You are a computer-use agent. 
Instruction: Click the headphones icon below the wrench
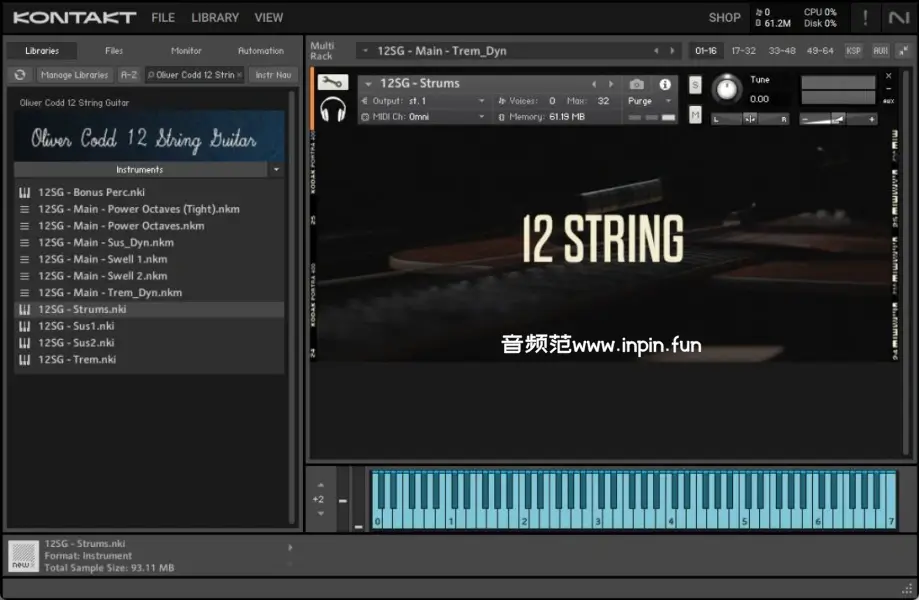tap(333, 109)
